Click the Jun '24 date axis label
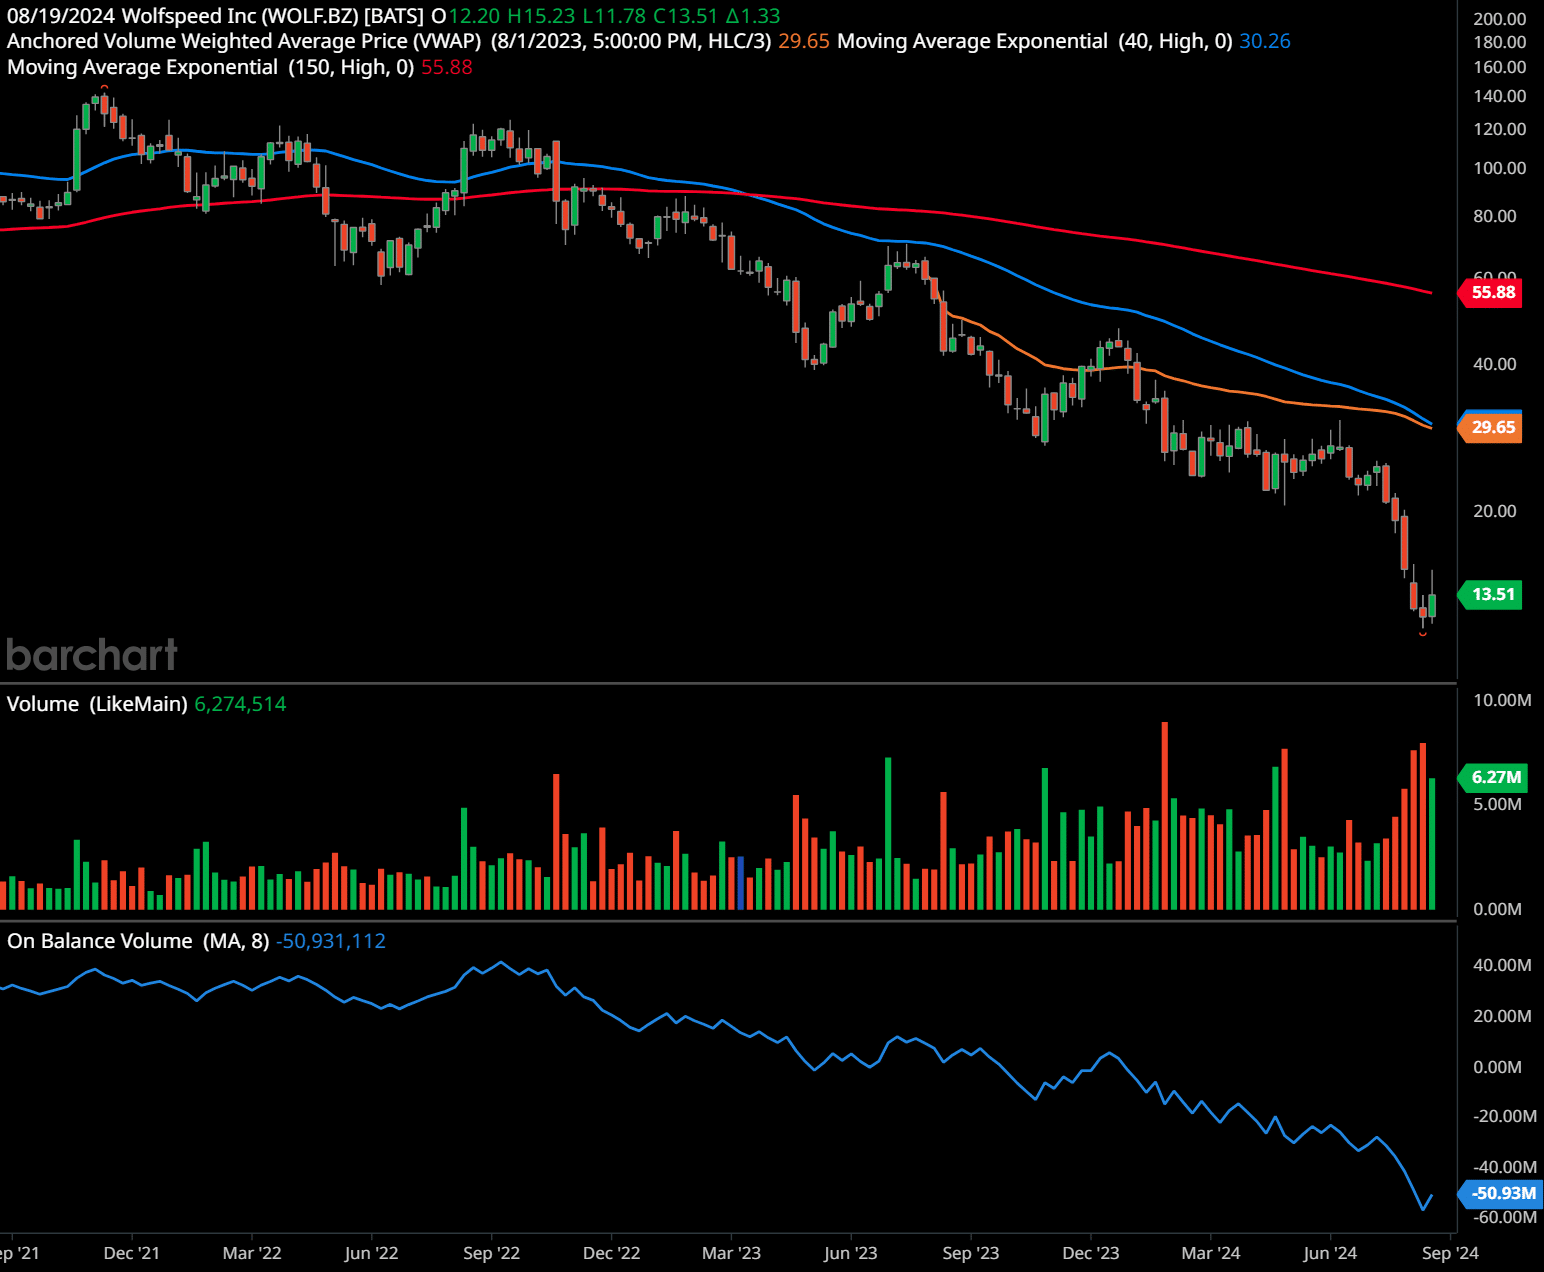 (x=1330, y=1253)
